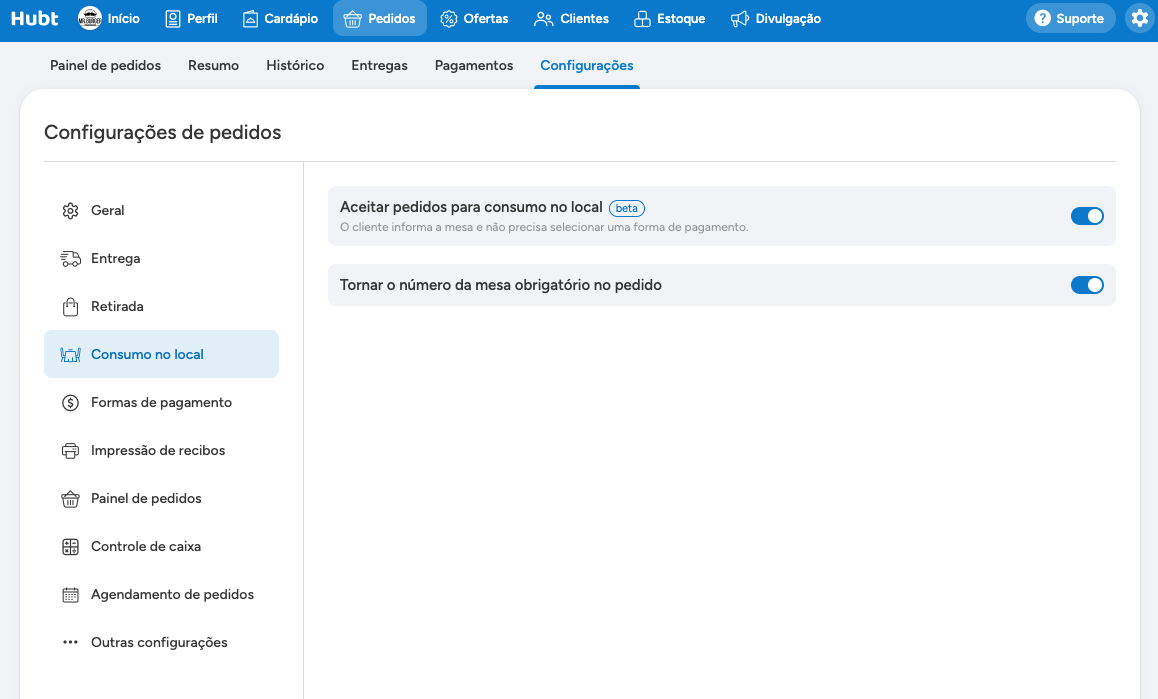Viewport: 1158px width, 699px height.
Task: Click the Suporte button
Action: pos(1070,18)
